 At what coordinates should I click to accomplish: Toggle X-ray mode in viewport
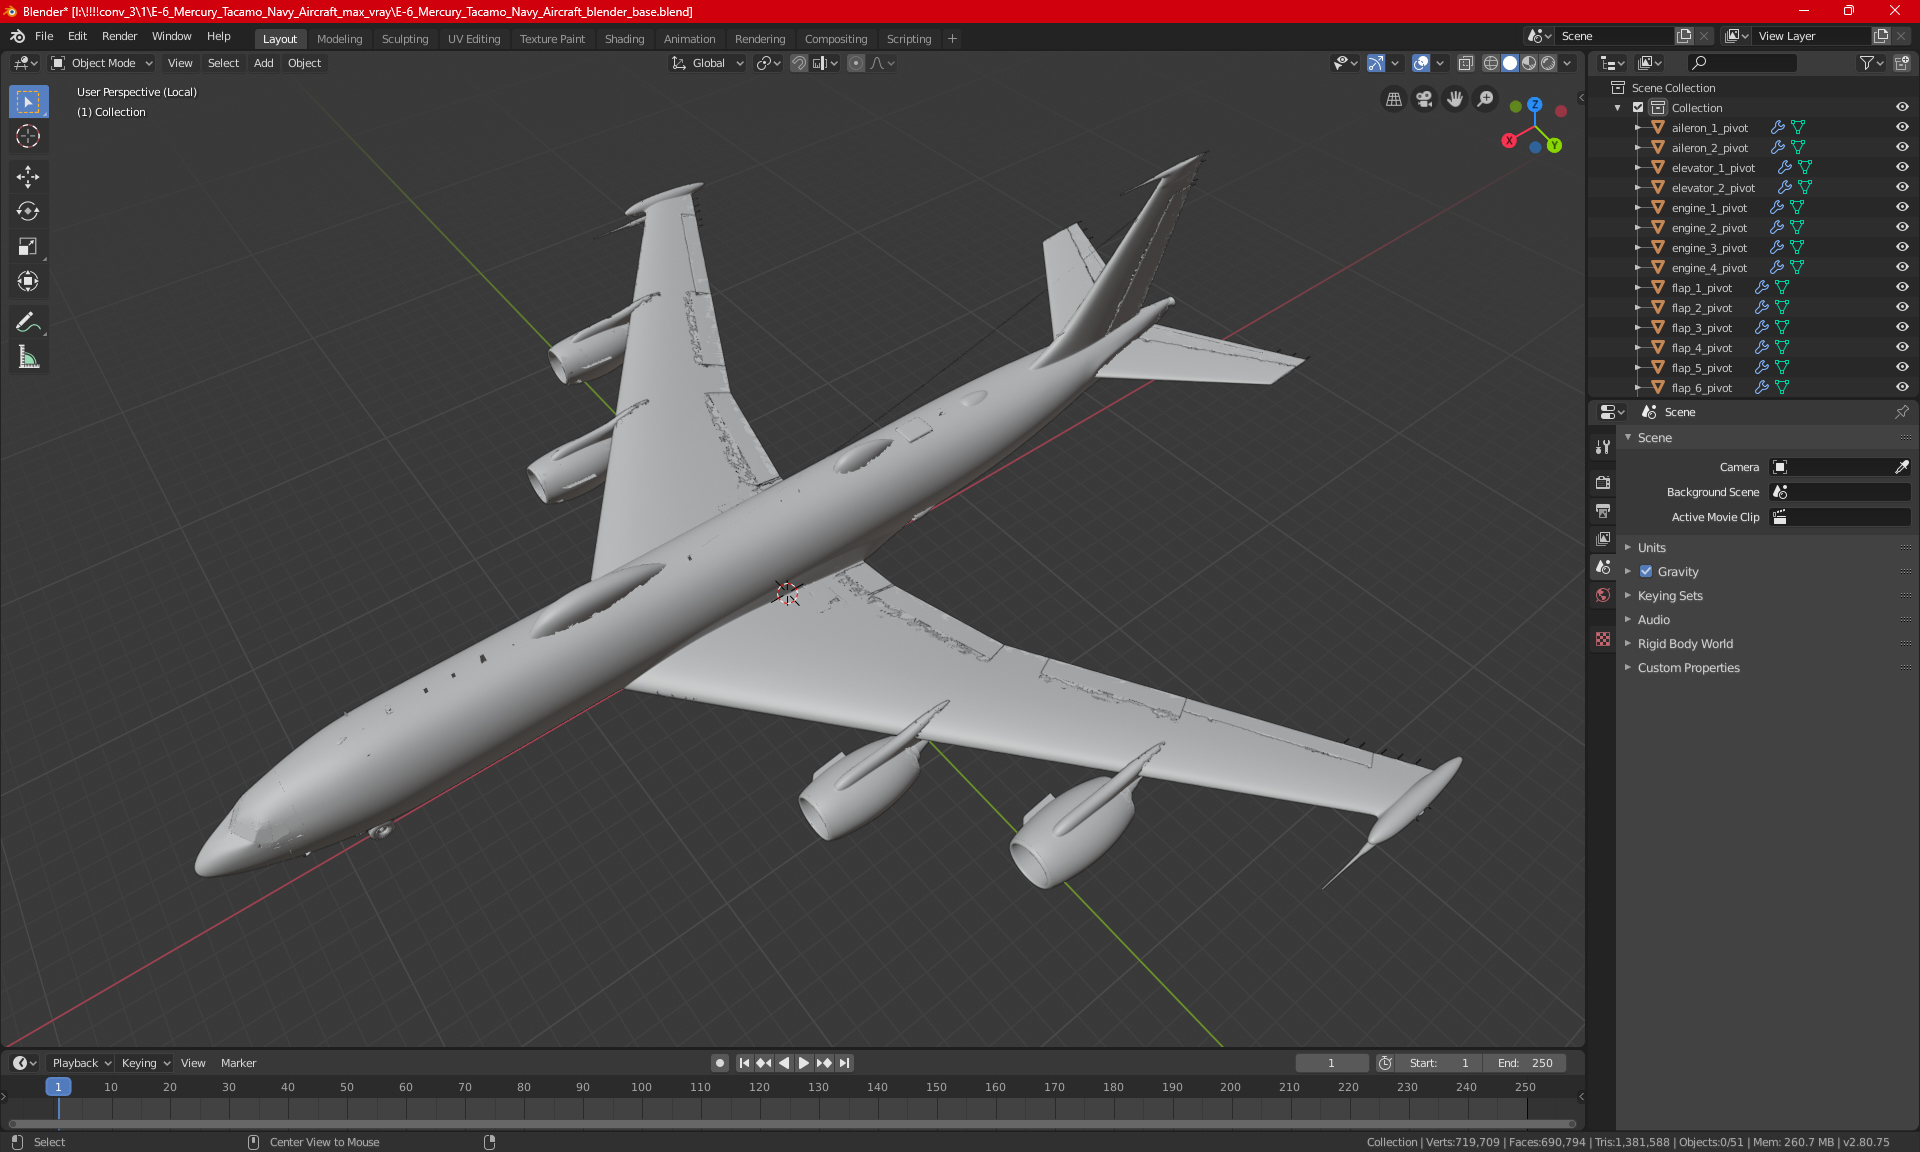(1465, 63)
